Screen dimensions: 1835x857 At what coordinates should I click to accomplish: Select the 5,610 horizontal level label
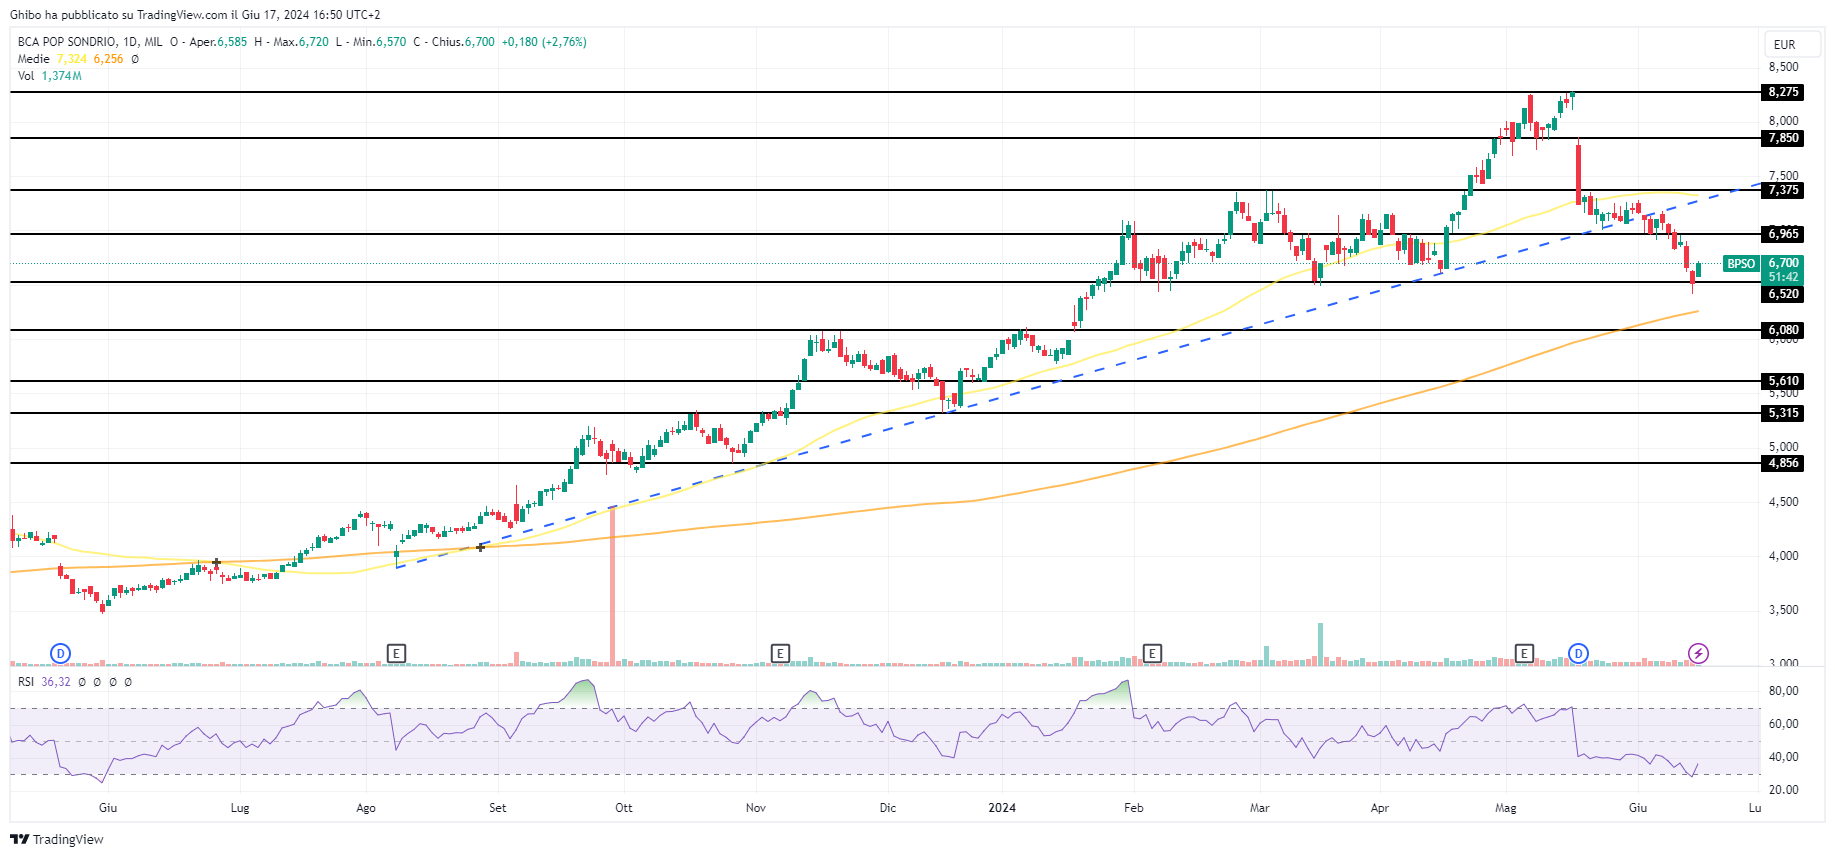click(1783, 381)
